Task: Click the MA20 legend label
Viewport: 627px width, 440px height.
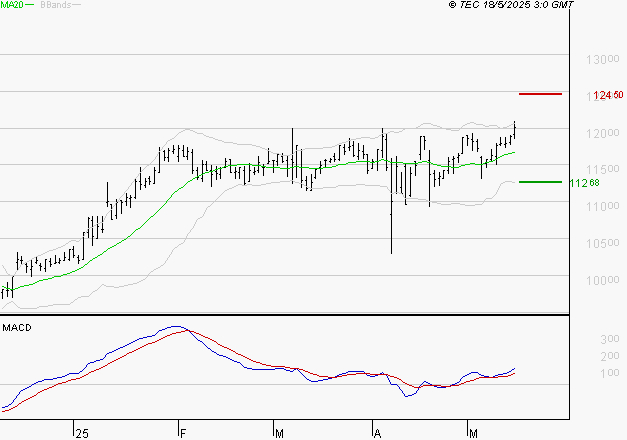Action: coord(11,5)
